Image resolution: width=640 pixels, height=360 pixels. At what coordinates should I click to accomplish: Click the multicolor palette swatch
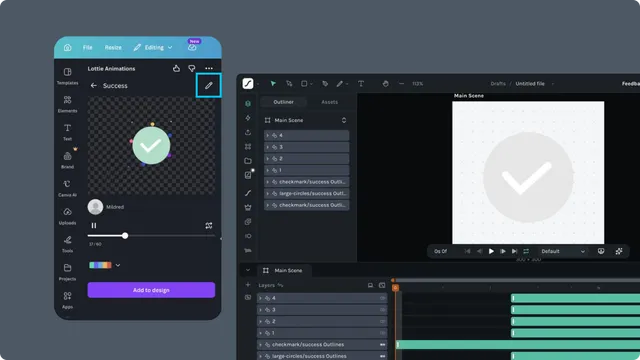100,265
